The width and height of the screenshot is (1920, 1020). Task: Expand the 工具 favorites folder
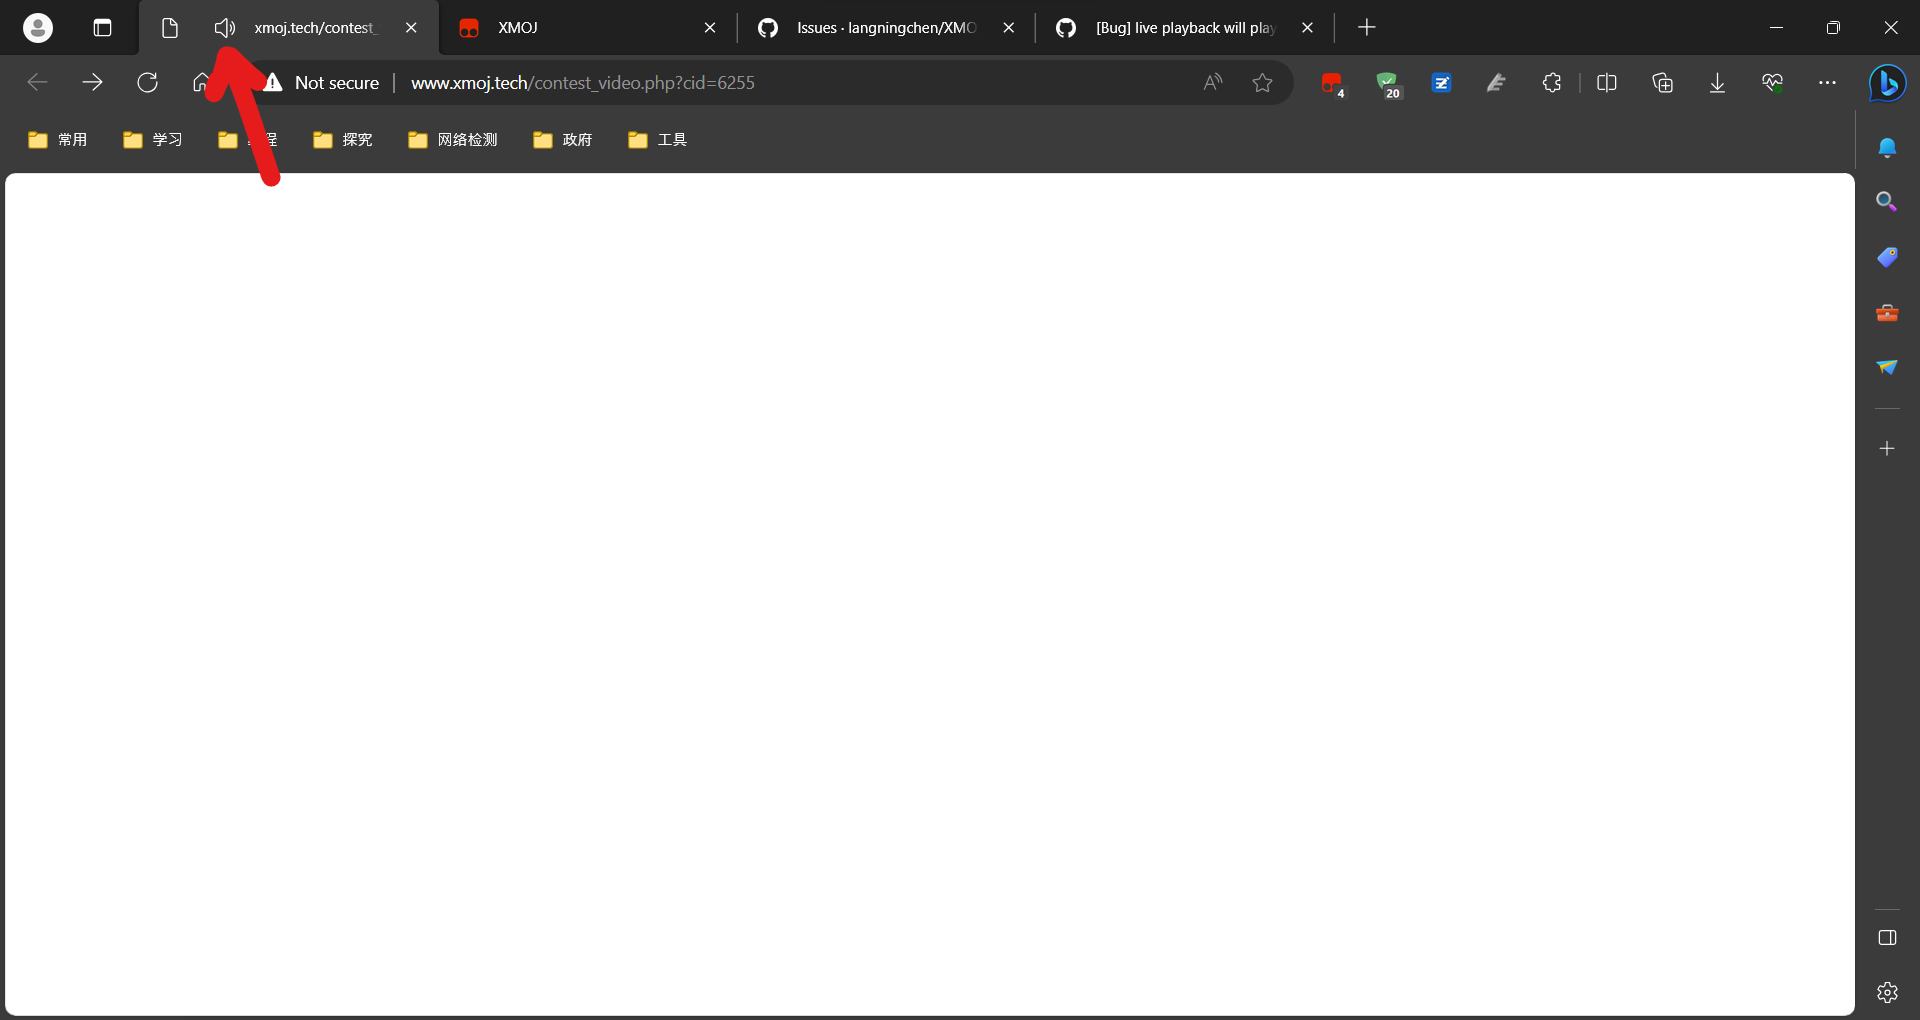656,140
